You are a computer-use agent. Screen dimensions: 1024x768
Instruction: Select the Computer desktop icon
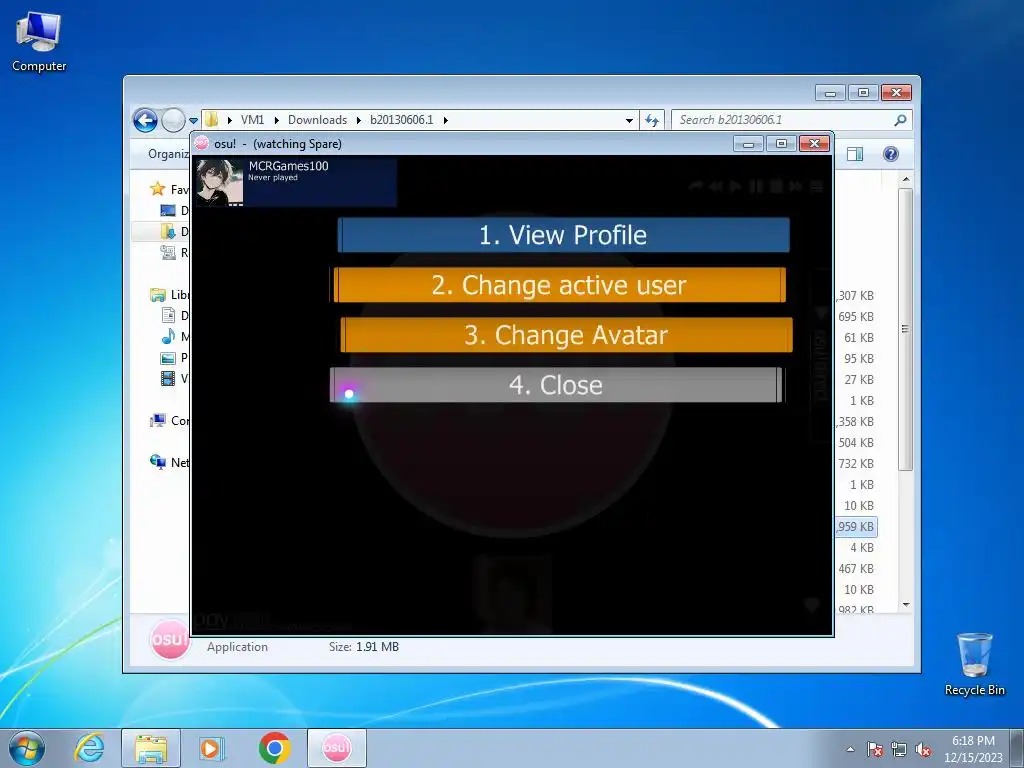[x=39, y=42]
